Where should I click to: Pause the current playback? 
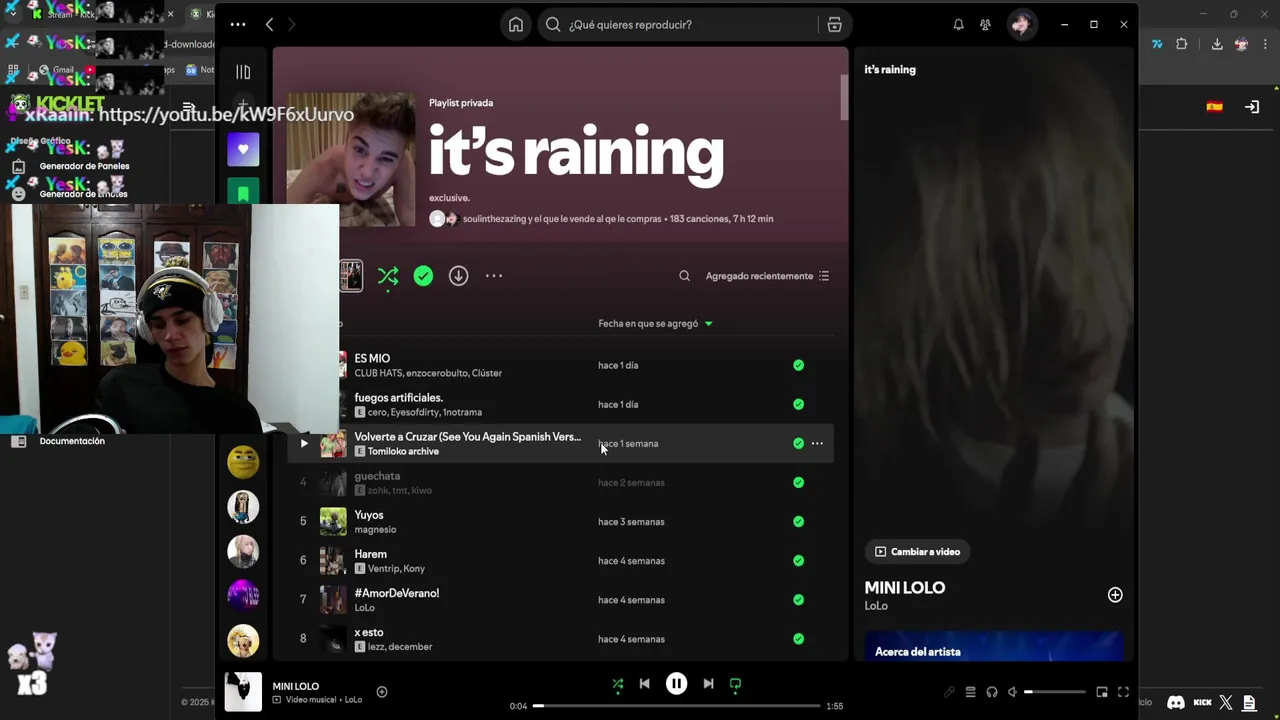(676, 684)
